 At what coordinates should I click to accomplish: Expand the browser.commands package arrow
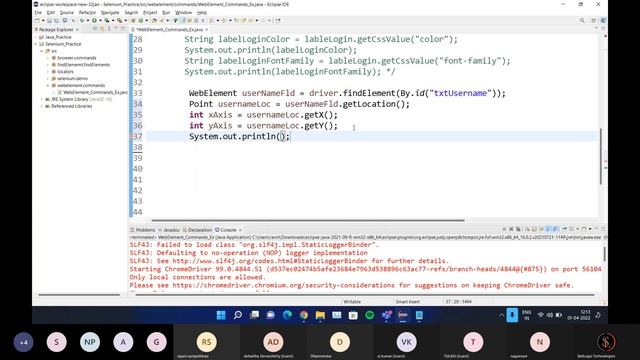48,58
